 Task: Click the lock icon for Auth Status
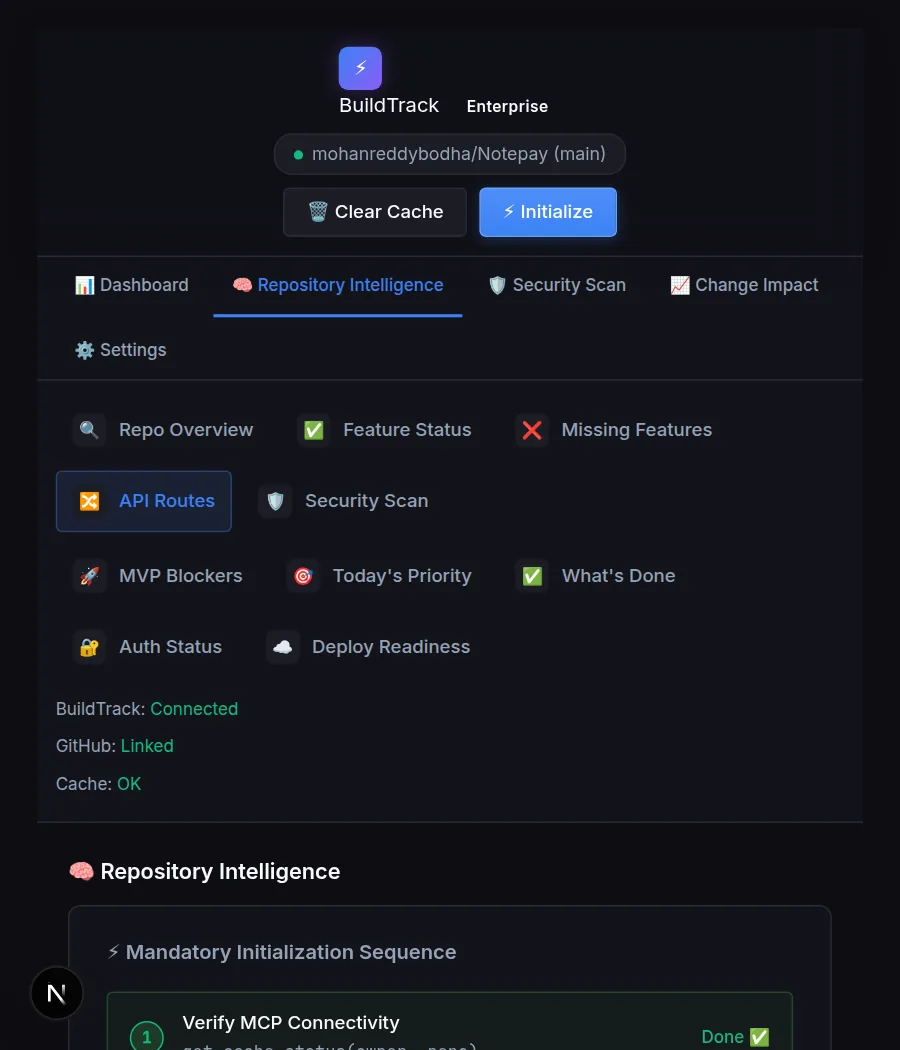point(89,647)
